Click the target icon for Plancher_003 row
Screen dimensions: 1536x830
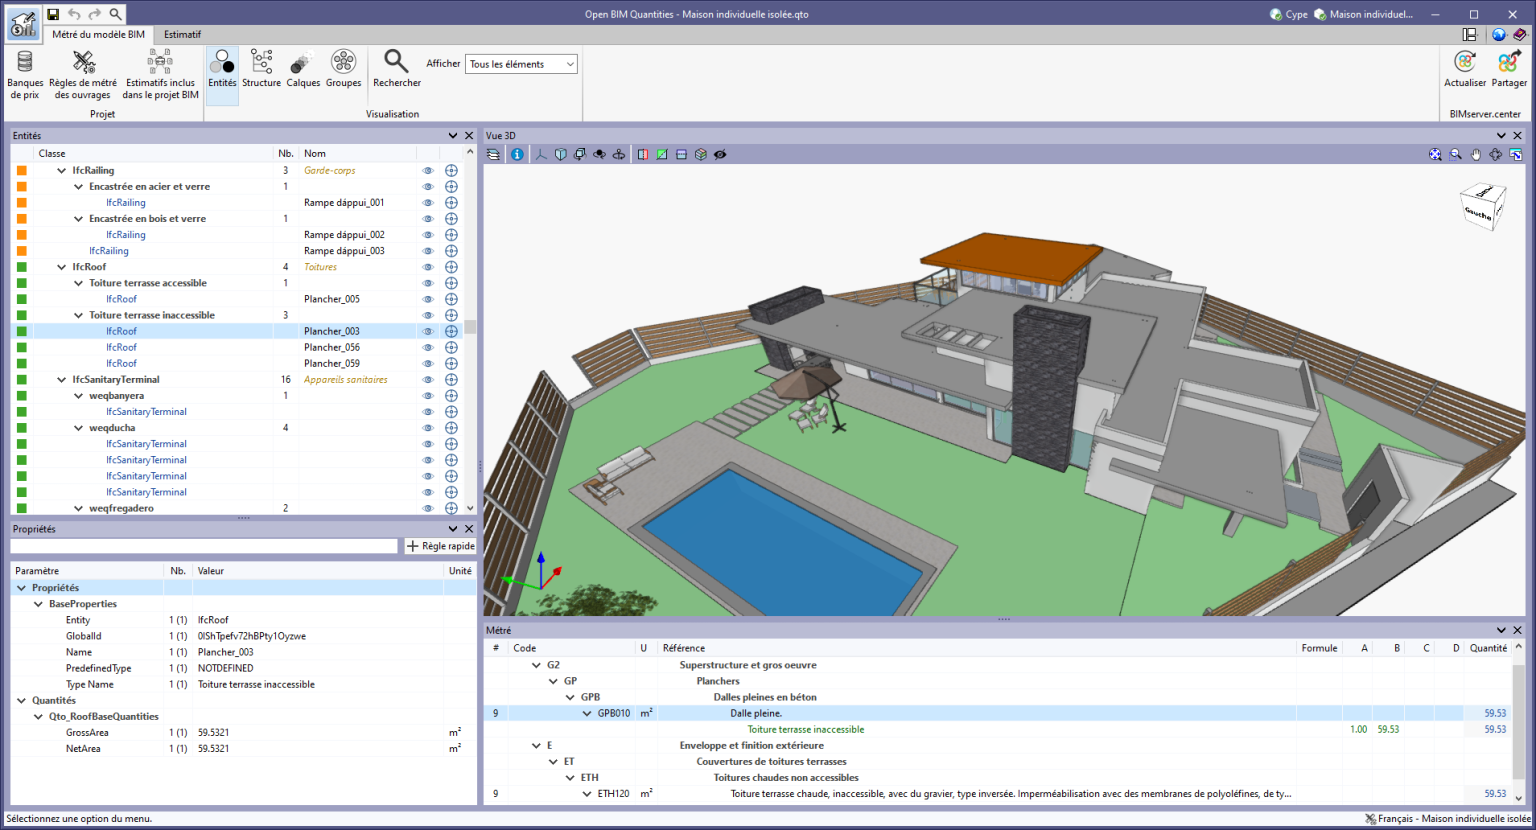point(451,331)
